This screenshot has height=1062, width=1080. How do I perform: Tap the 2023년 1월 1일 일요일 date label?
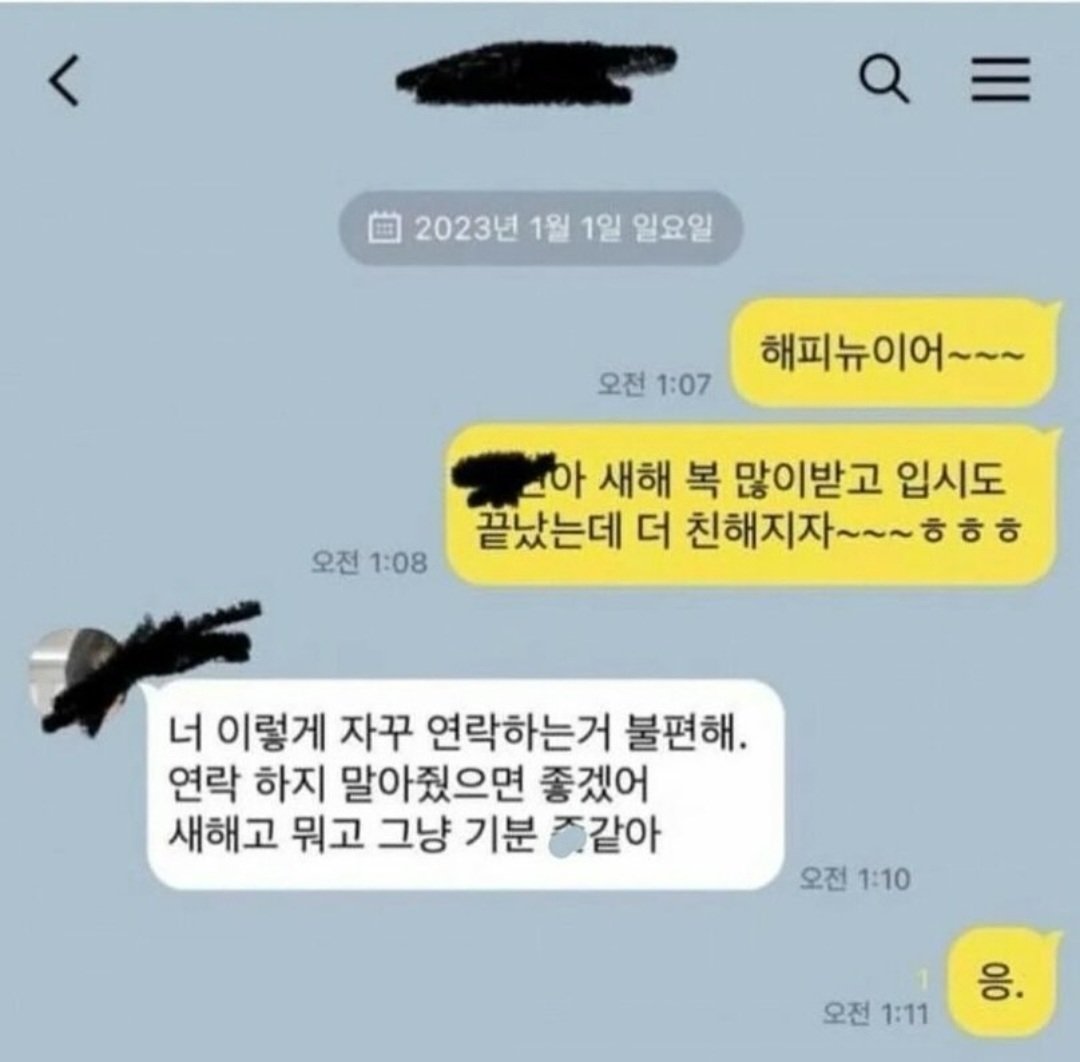coord(563,227)
